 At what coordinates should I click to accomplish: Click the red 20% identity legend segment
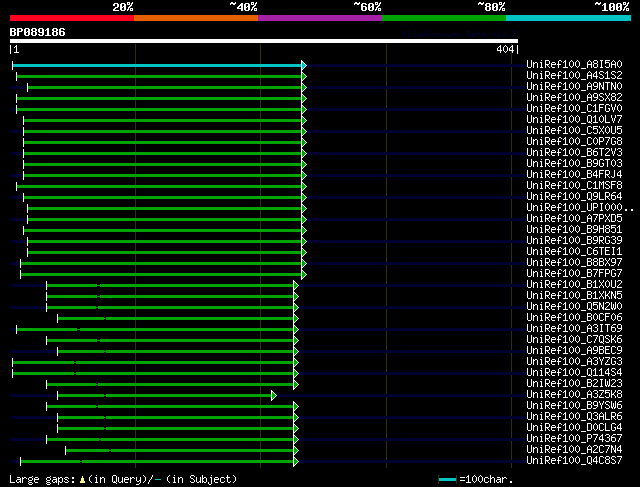pos(72,18)
